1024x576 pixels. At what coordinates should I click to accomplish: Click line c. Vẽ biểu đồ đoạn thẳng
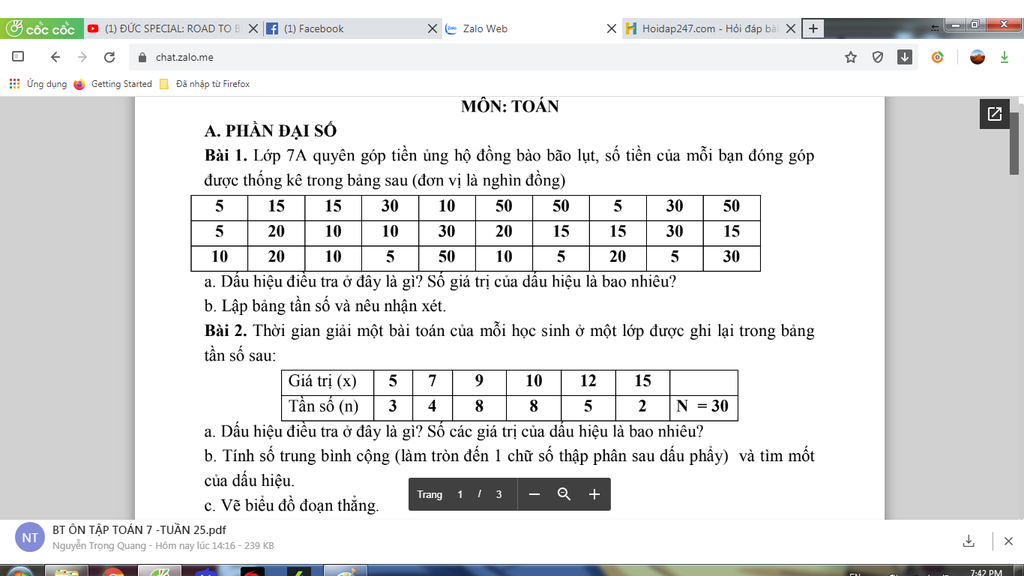(x=291, y=505)
